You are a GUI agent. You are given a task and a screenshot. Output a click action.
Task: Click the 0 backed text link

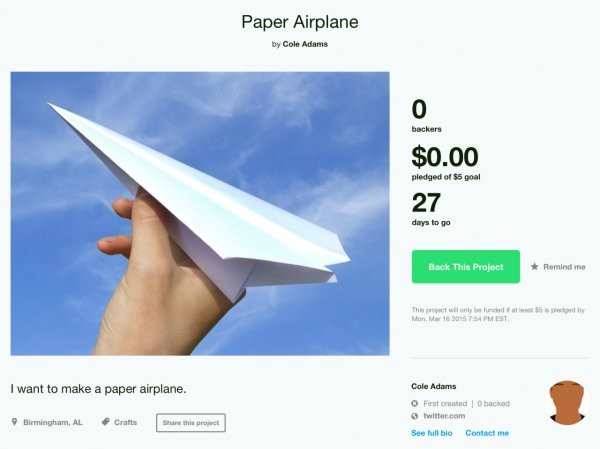(x=494, y=403)
